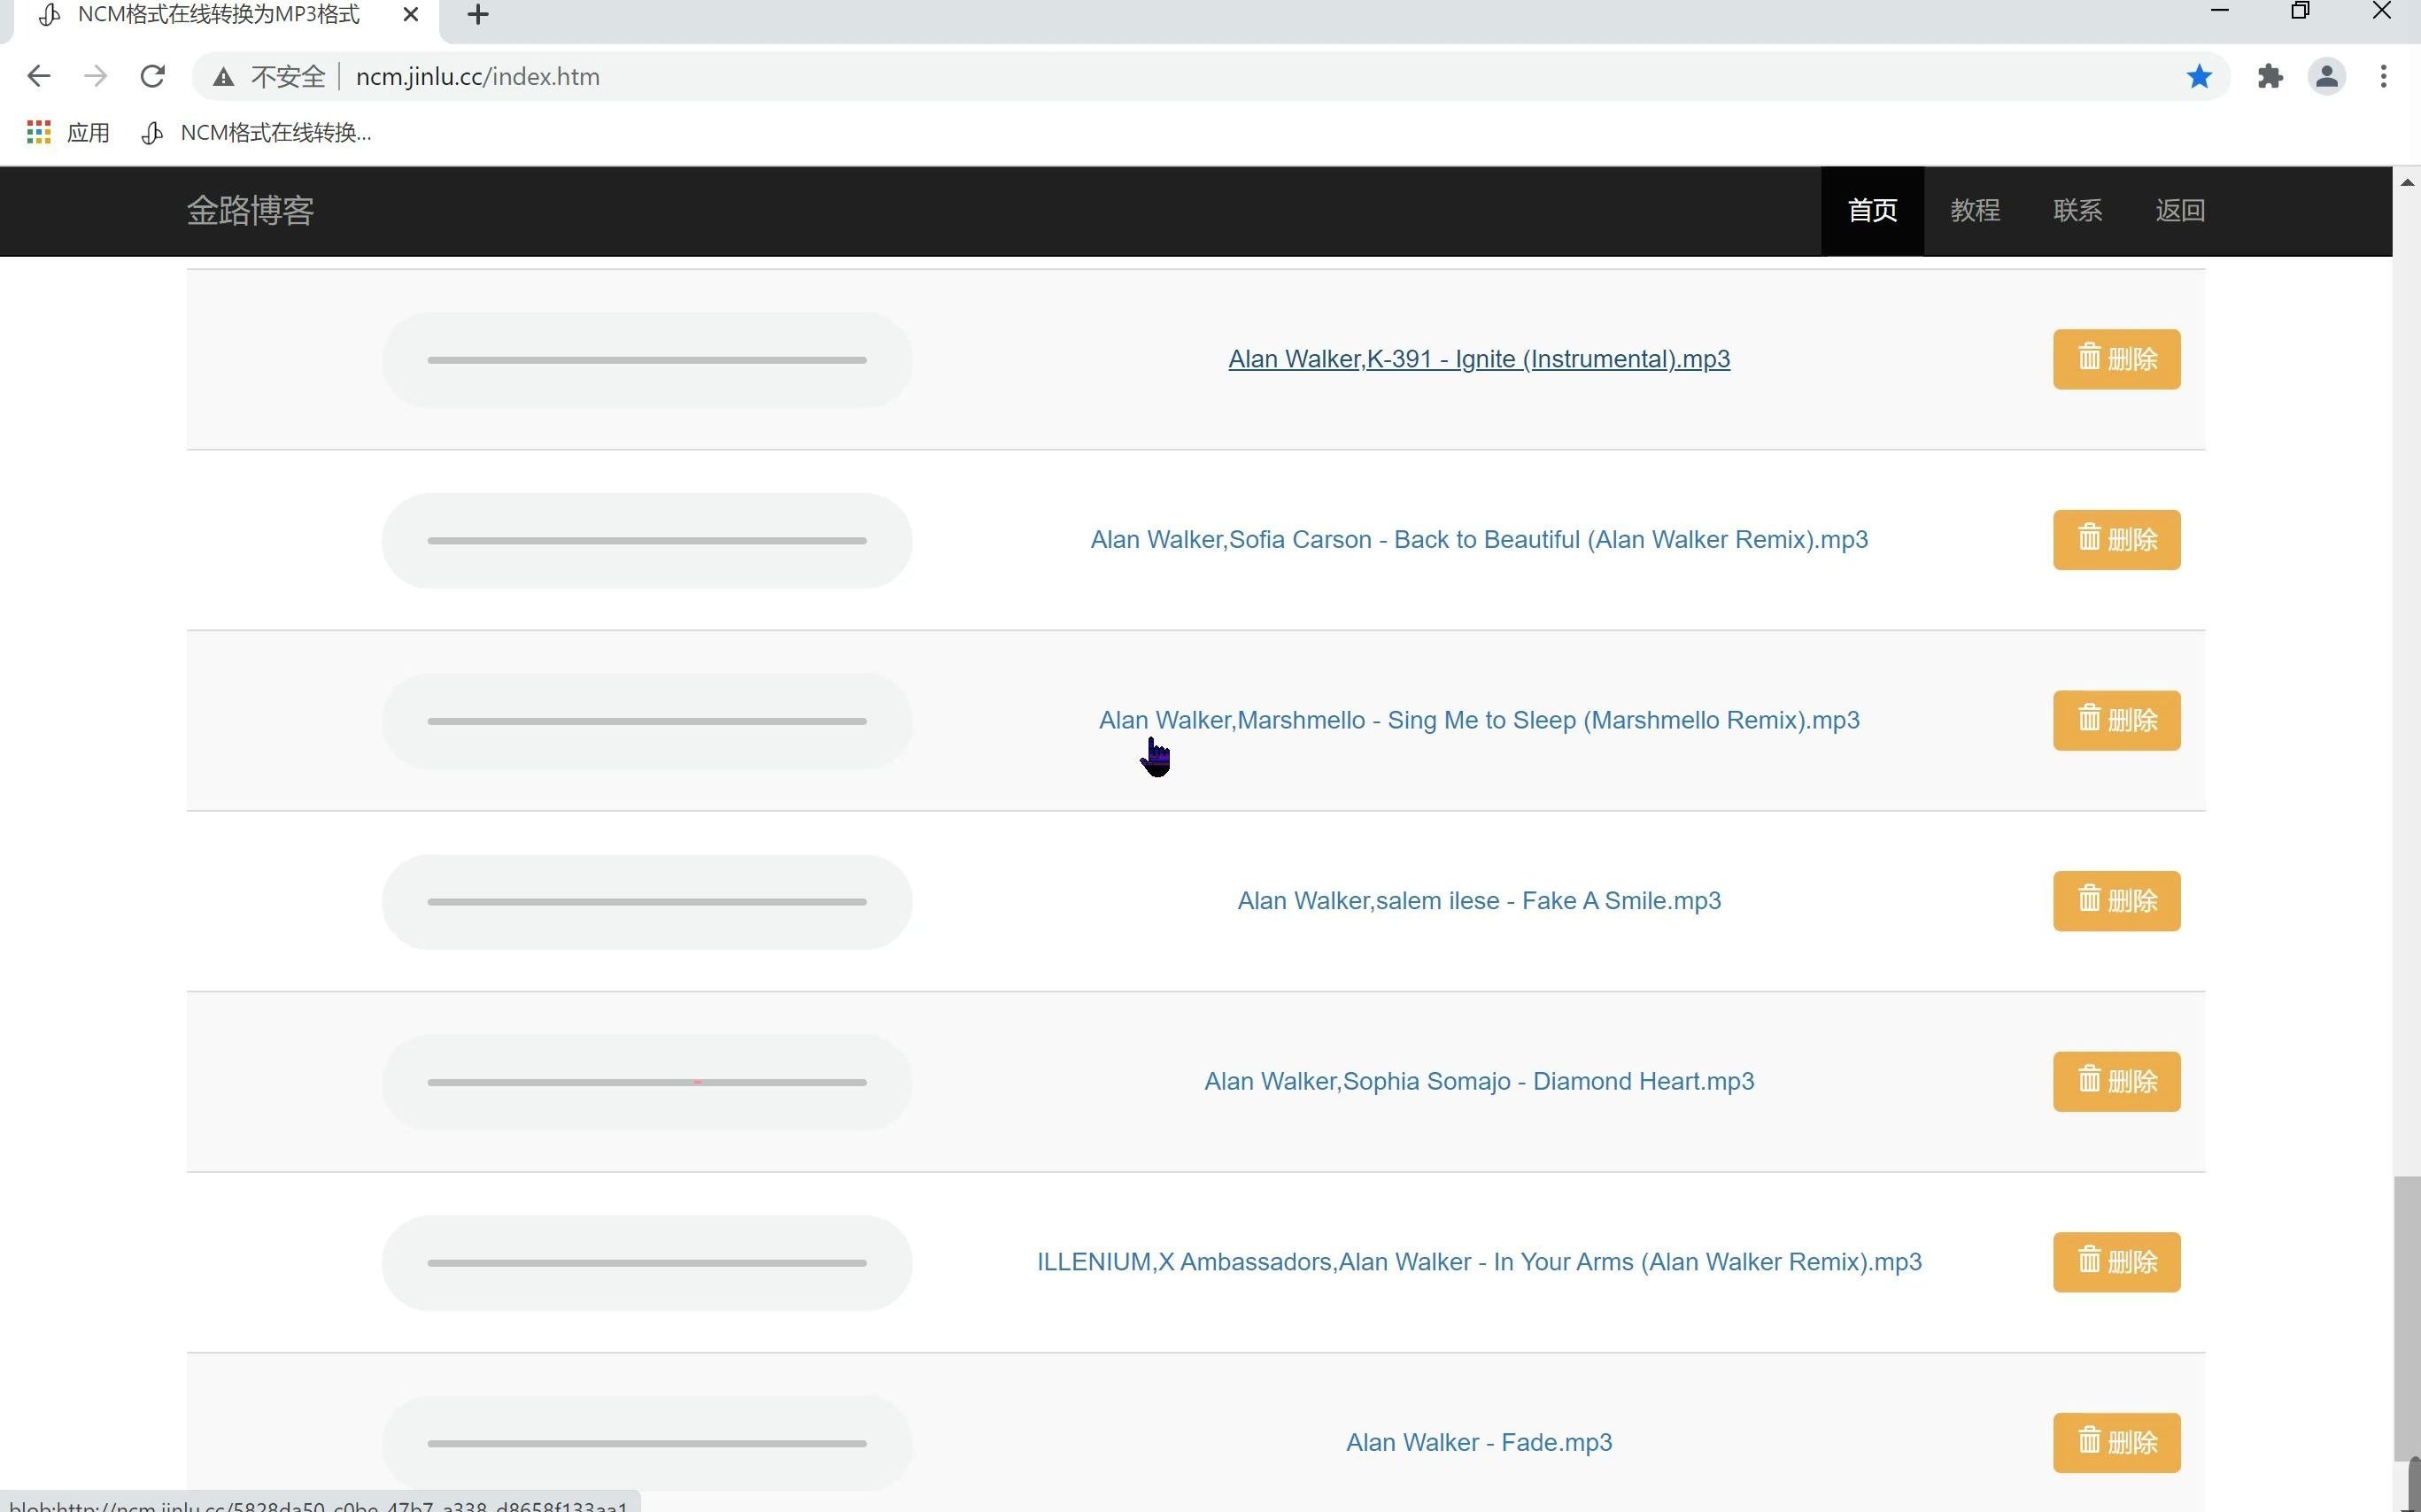
Task: Select the NCM格式在线转换为MP3格式 tab
Action: [218, 15]
